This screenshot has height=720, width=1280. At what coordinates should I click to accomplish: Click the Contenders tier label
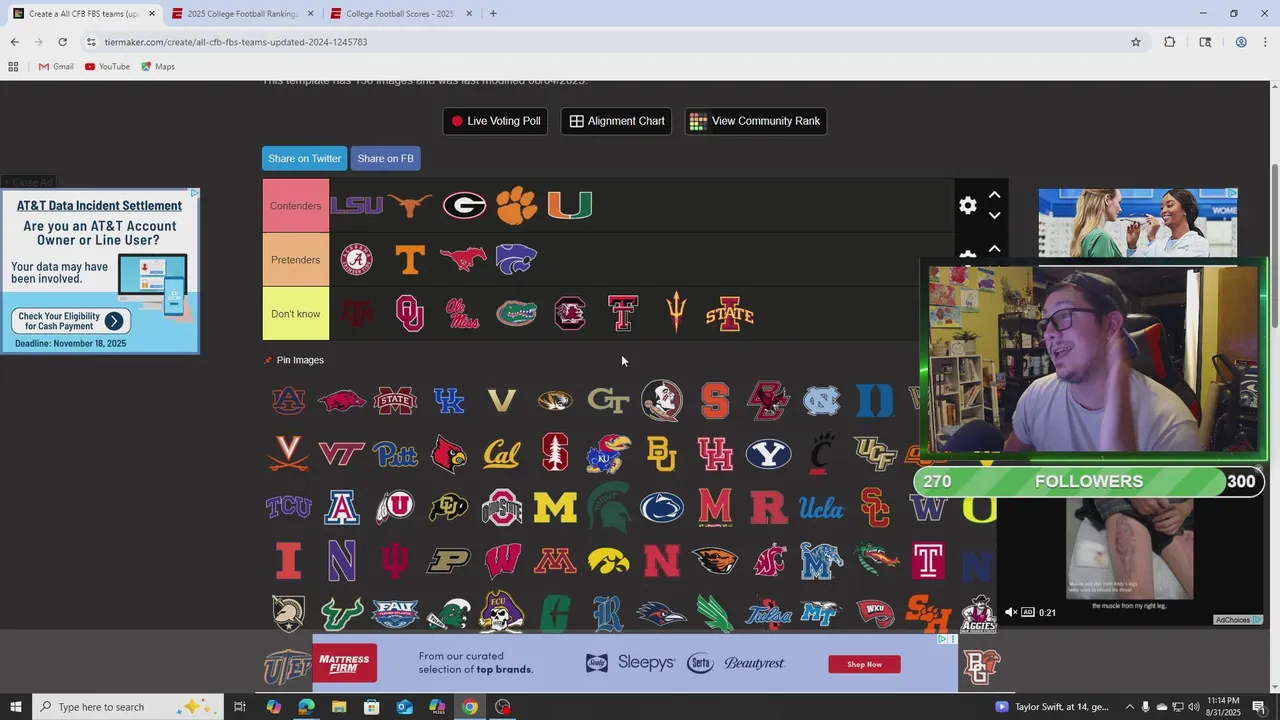pos(296,206)
